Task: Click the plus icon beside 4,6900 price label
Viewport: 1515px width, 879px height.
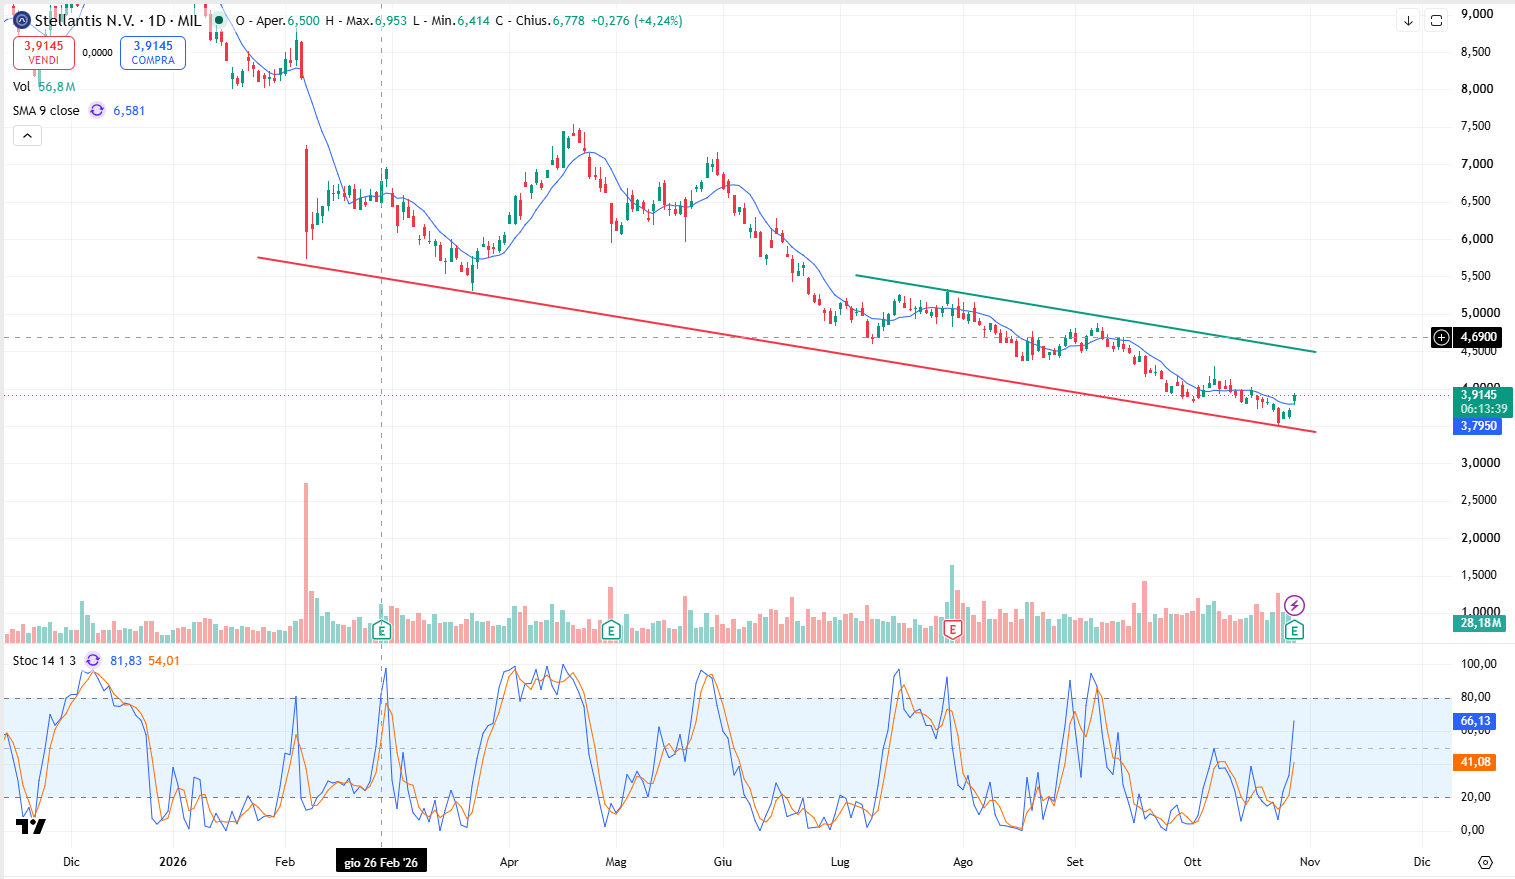Action: pyautogui.click(x=1441, y=337)
